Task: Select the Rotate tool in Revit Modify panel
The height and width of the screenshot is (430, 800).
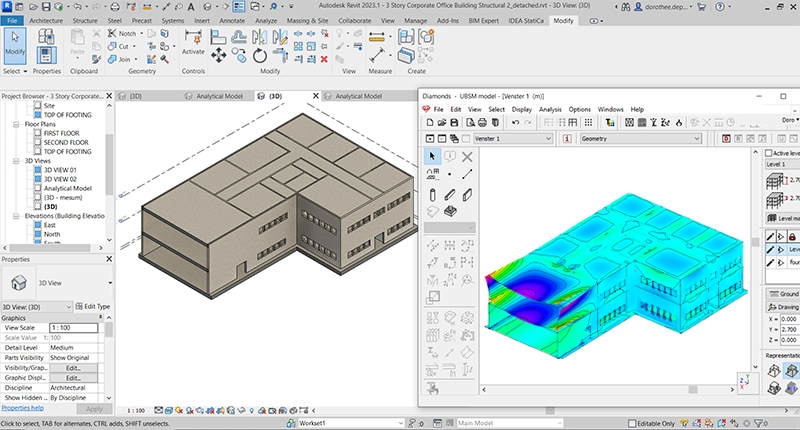Action: point(260,56)
